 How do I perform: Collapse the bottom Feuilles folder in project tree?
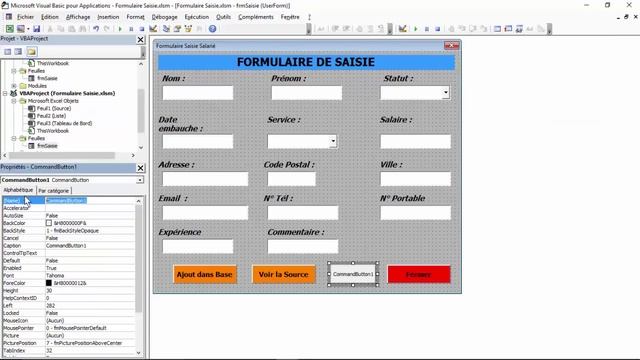point(14,138)
